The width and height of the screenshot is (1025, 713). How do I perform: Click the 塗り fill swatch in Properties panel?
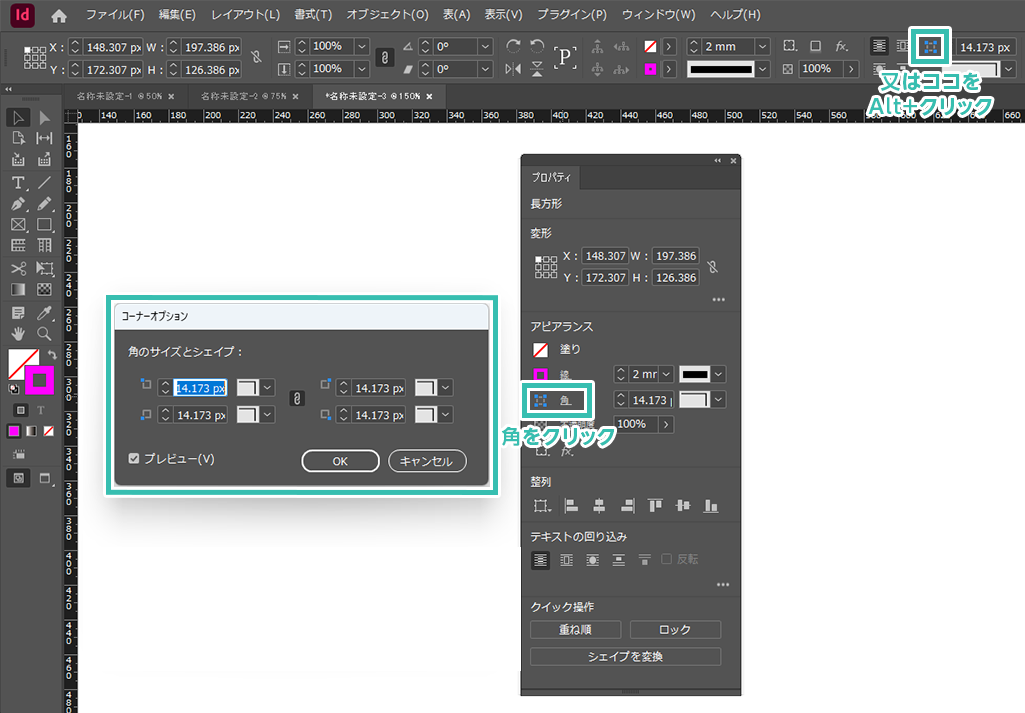click(x=540, y=350)
